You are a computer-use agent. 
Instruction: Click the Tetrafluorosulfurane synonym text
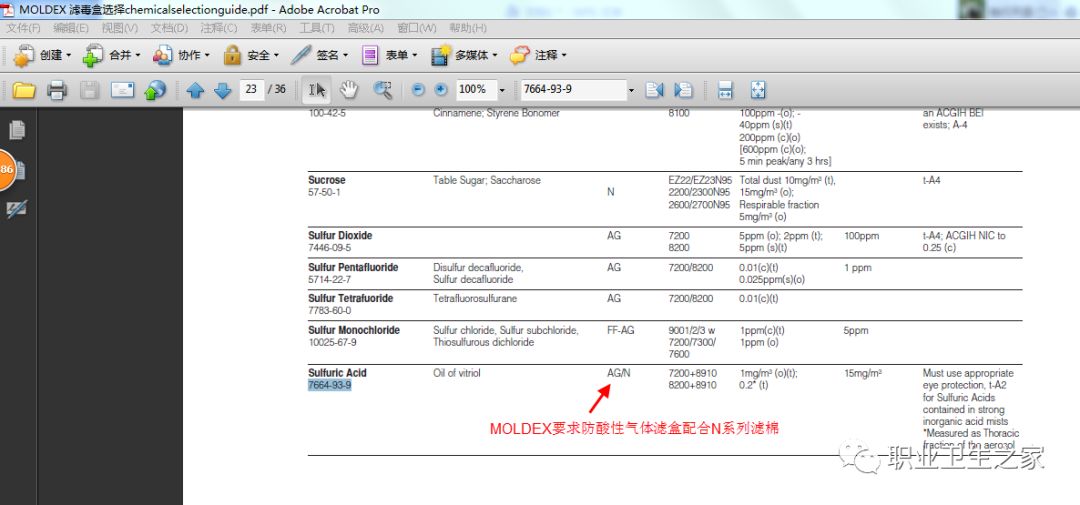475,298
